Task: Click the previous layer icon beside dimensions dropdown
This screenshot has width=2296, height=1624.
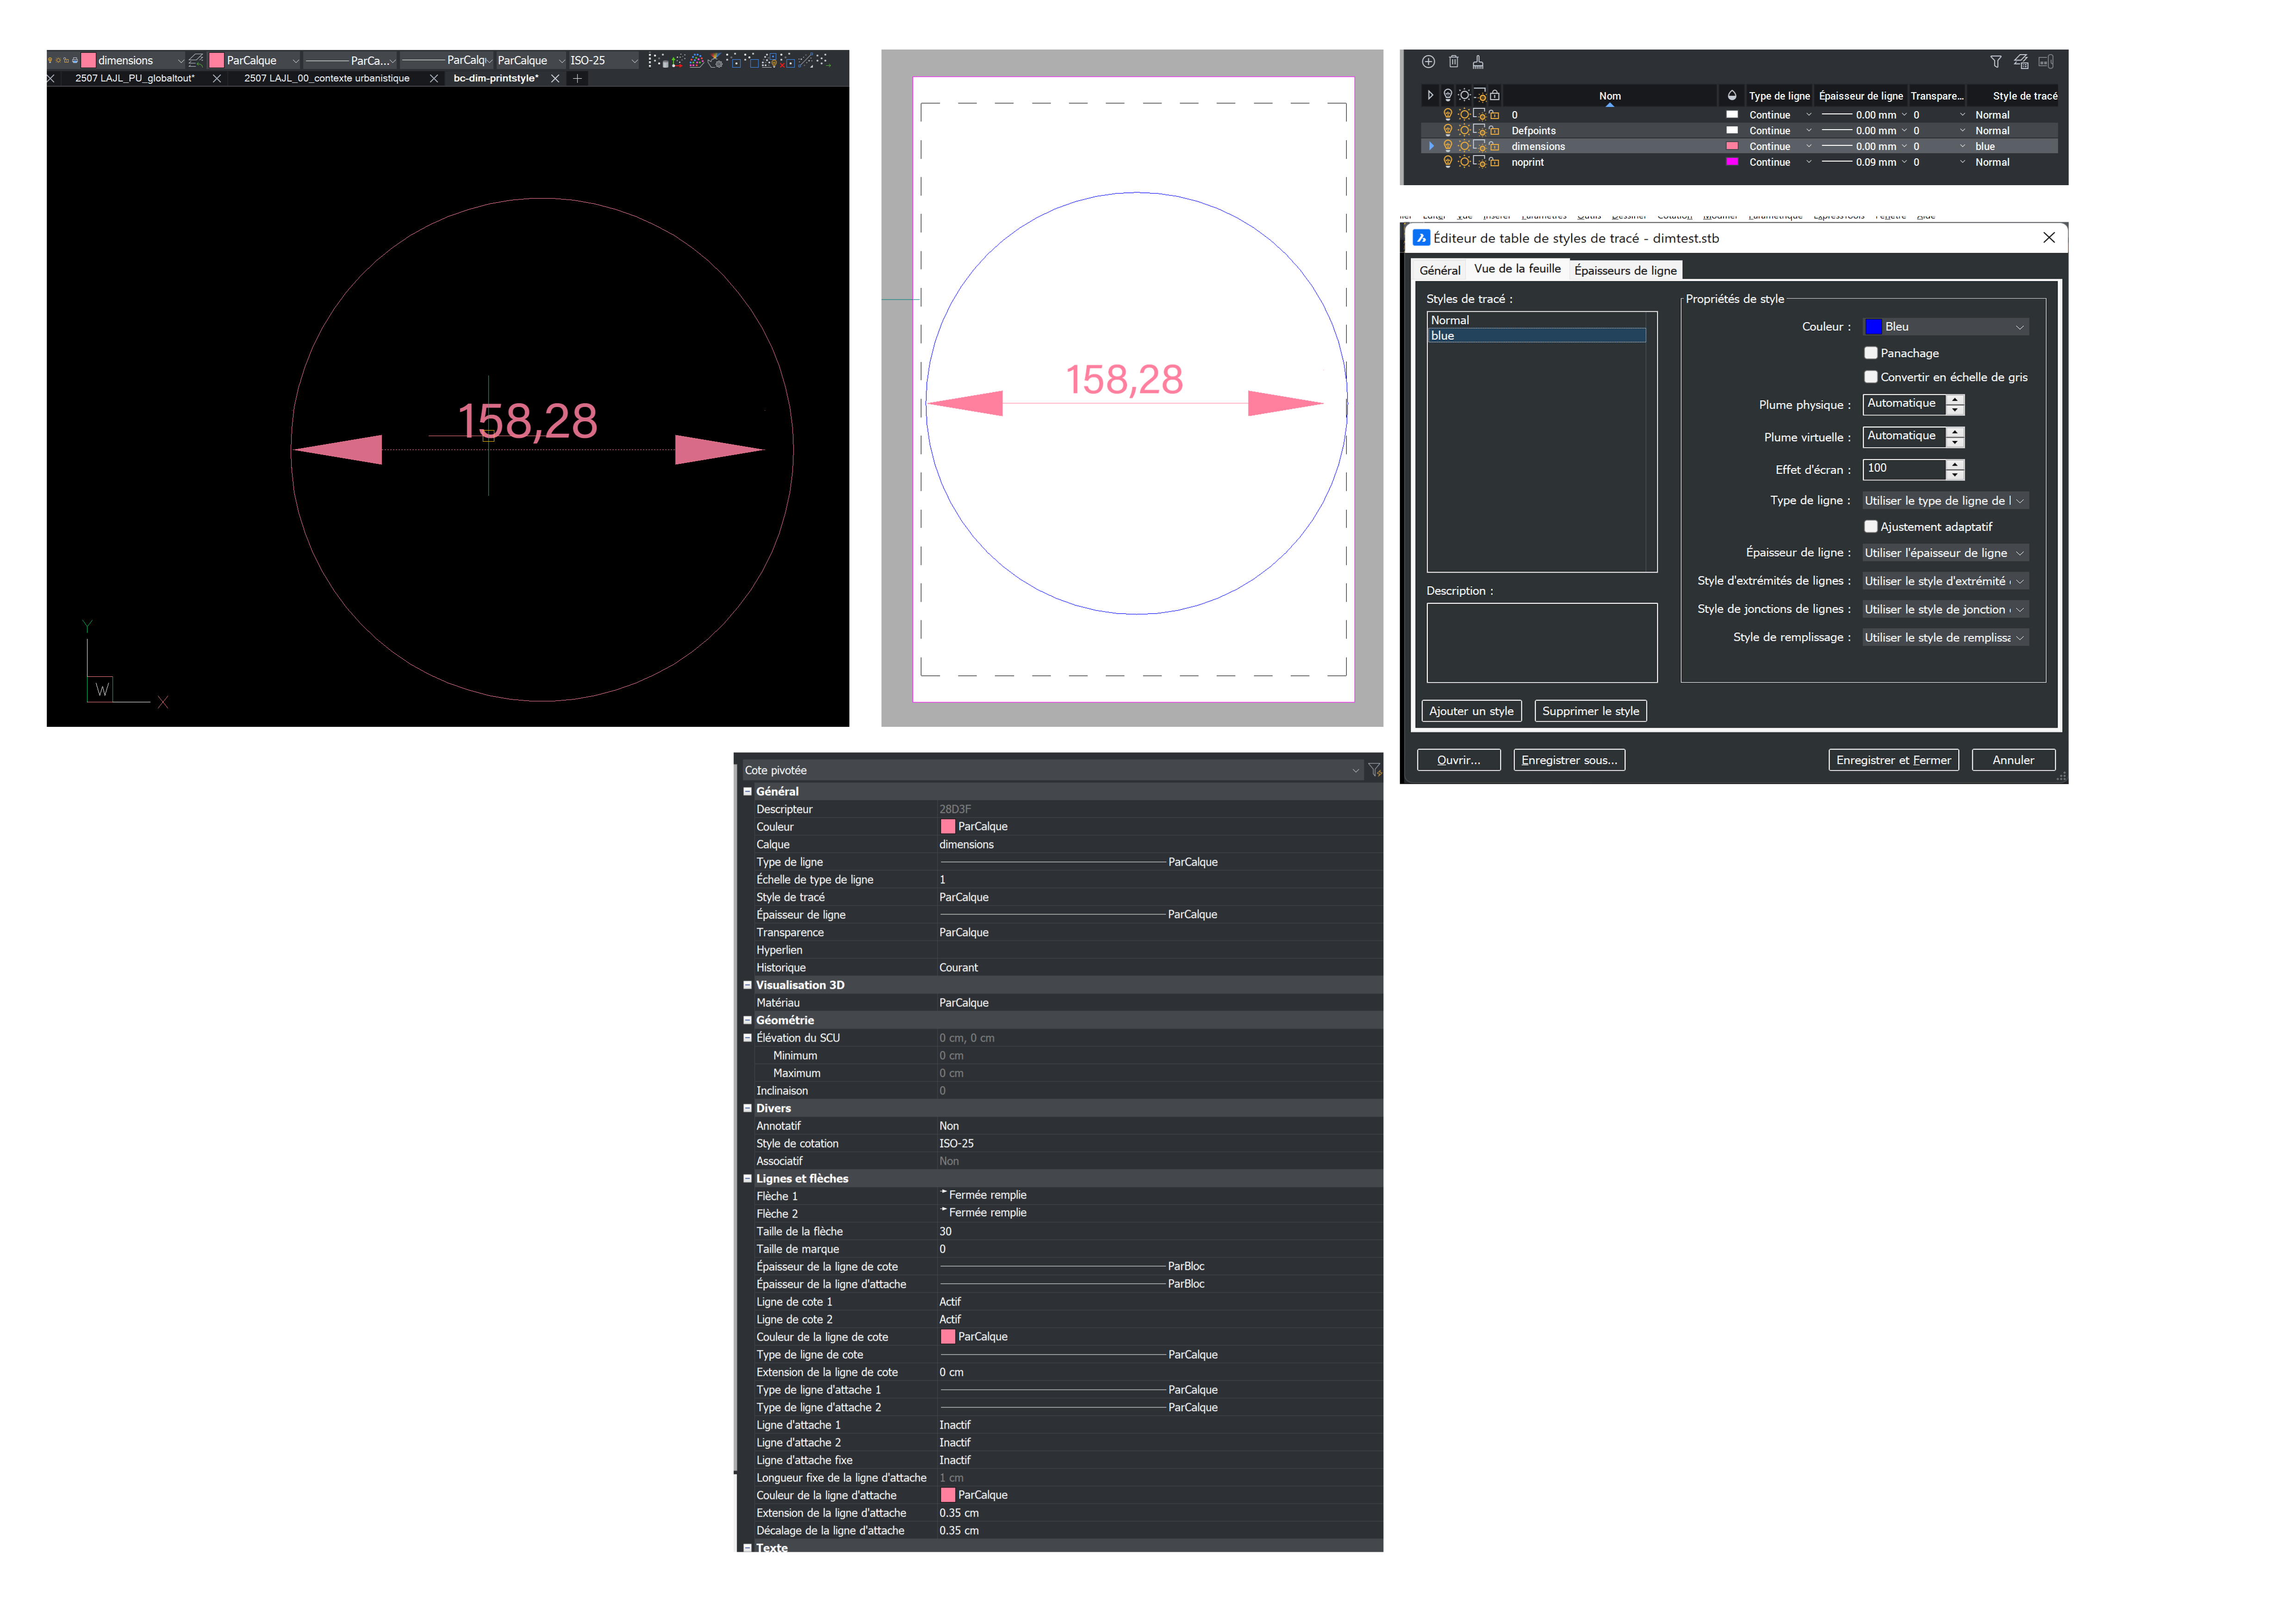Action: (x=196, y=61)
